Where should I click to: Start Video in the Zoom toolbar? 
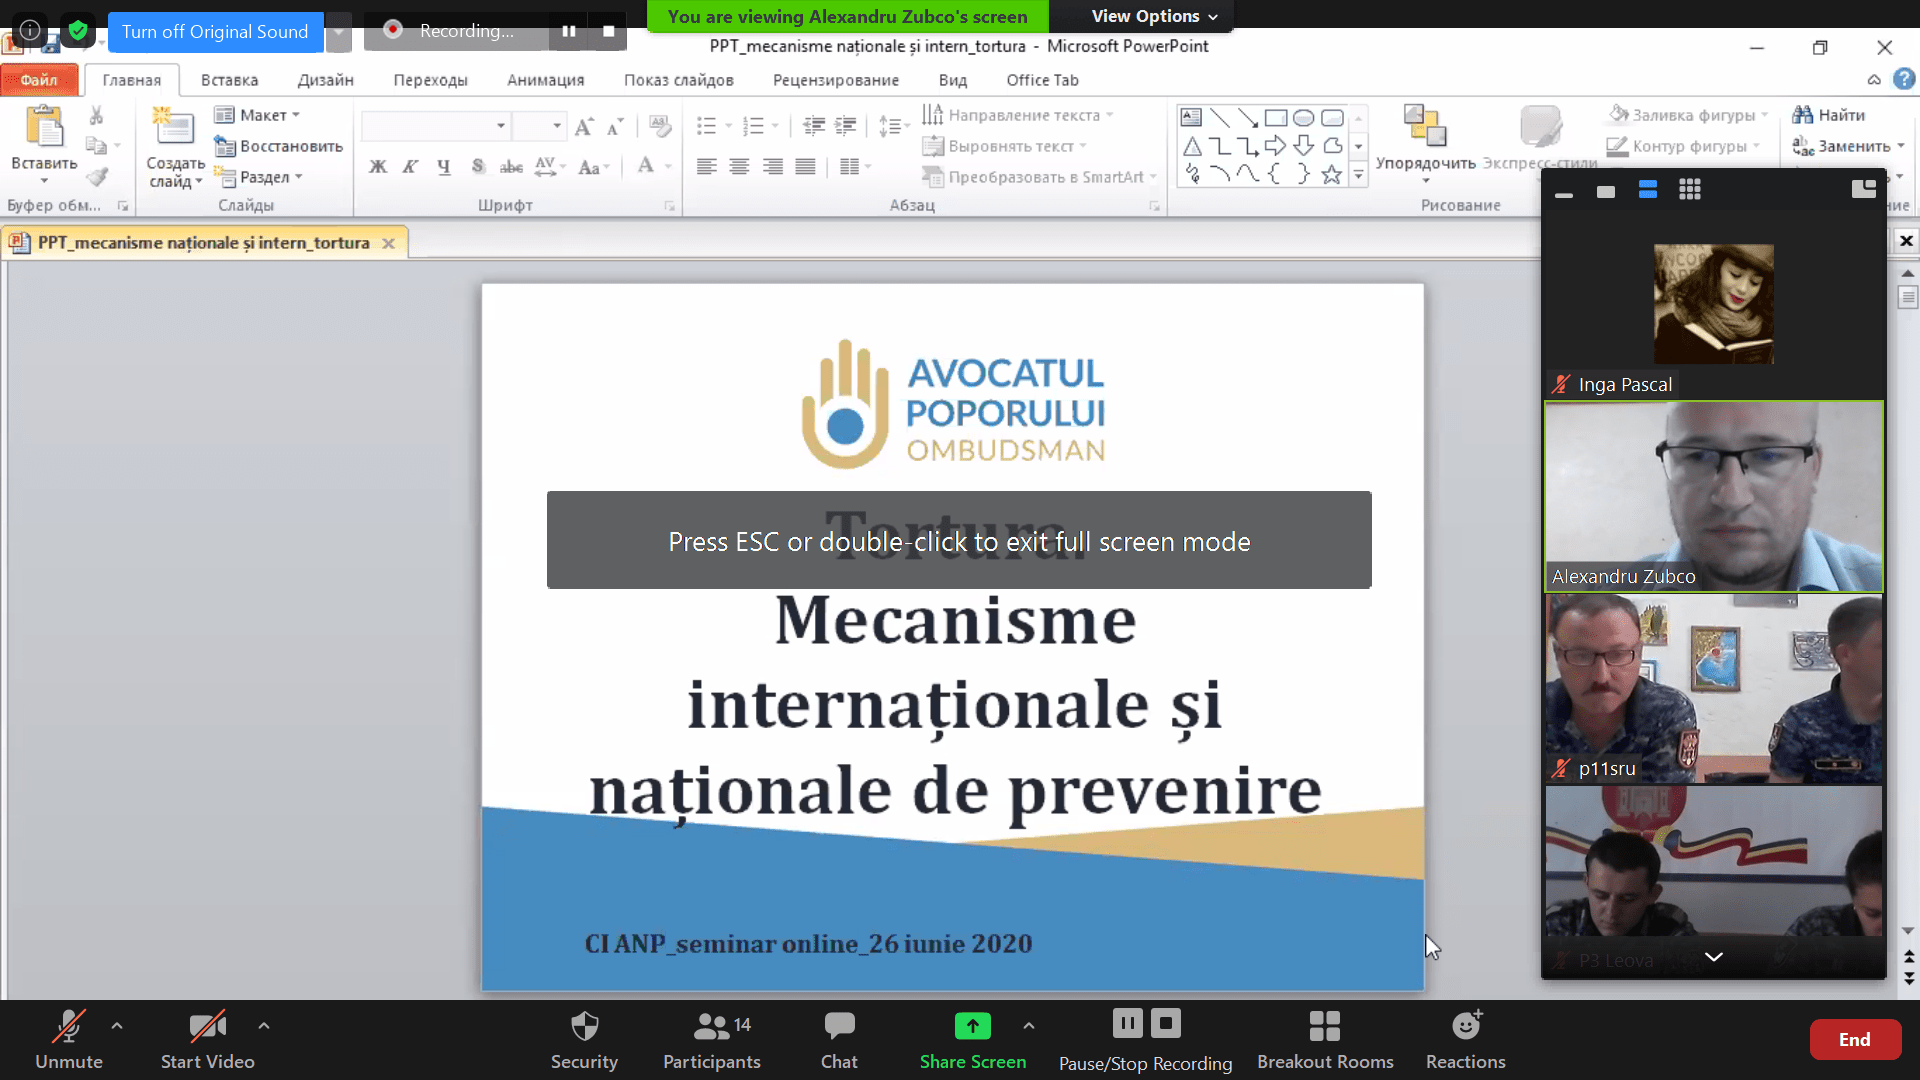coord(208,1040)
